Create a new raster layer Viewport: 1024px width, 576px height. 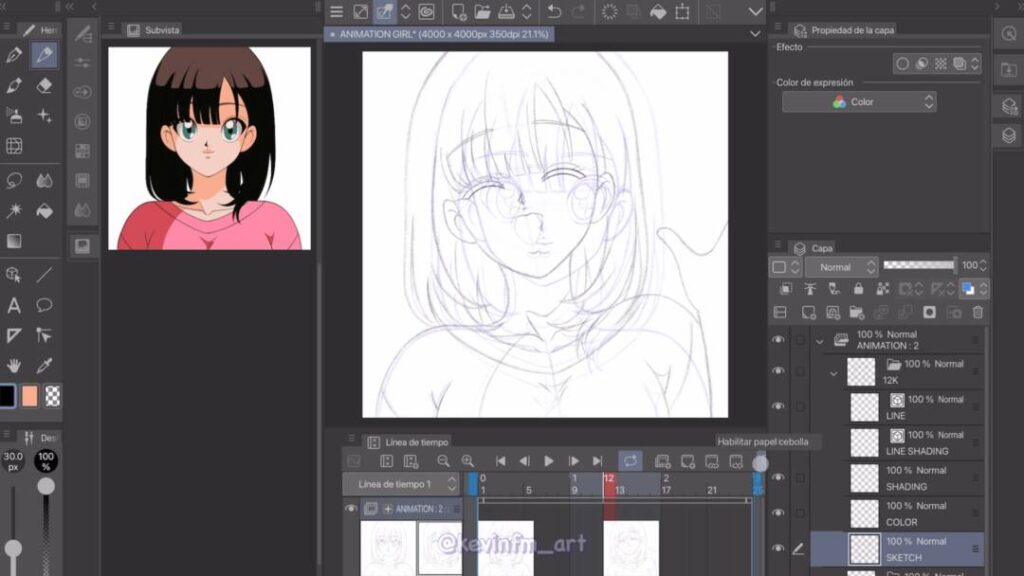[808, 313]
